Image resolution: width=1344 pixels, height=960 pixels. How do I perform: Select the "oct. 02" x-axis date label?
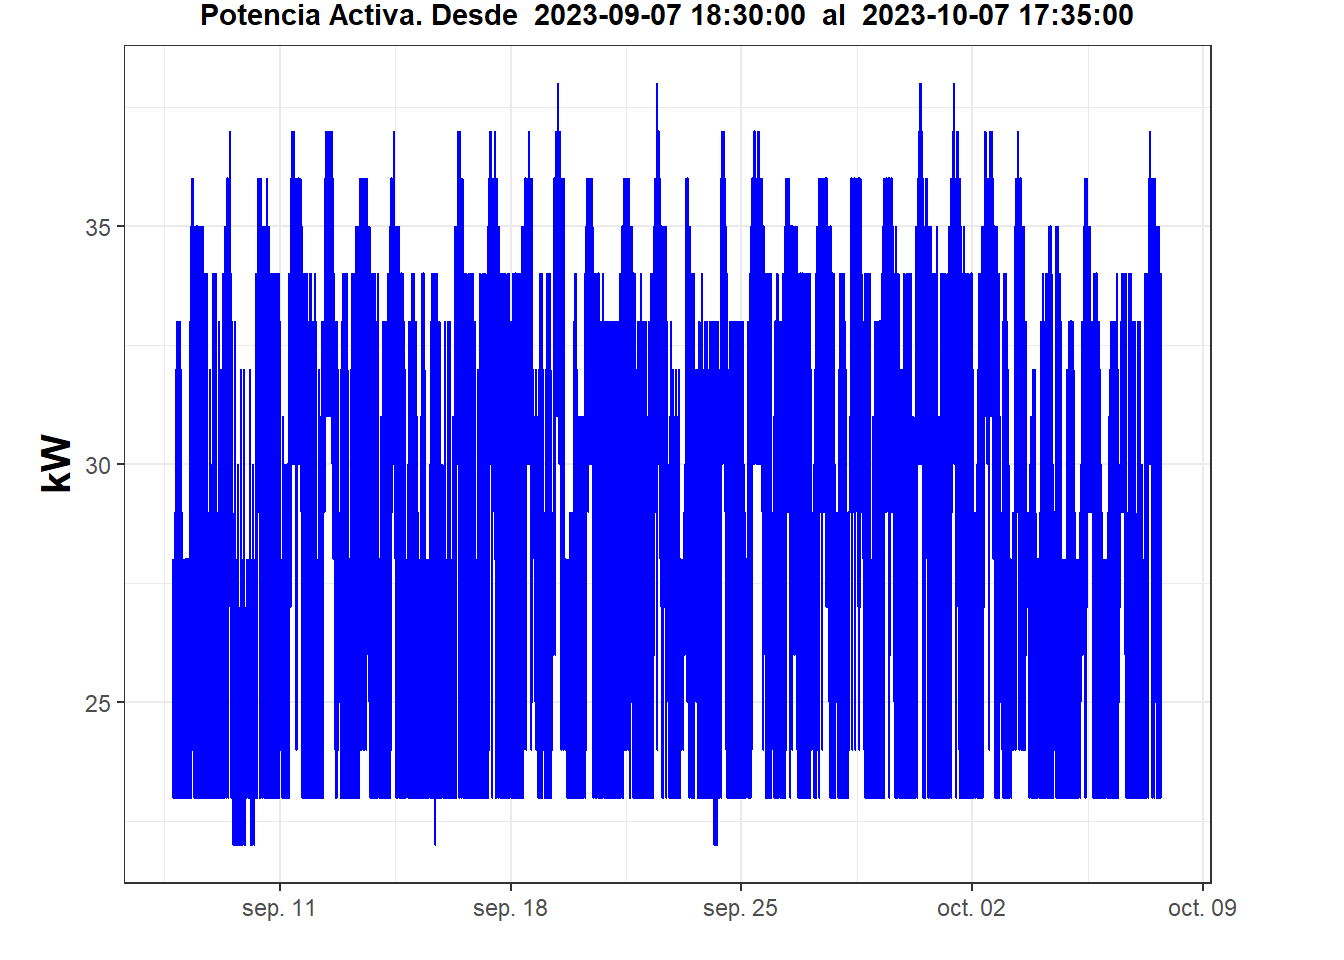(971, 908)
